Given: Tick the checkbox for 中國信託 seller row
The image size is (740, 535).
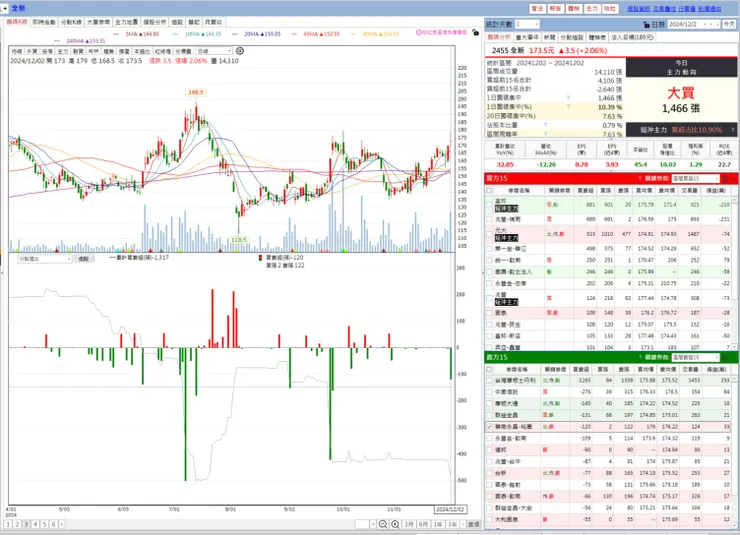Looking at the screenshot, I should [489, 392].
